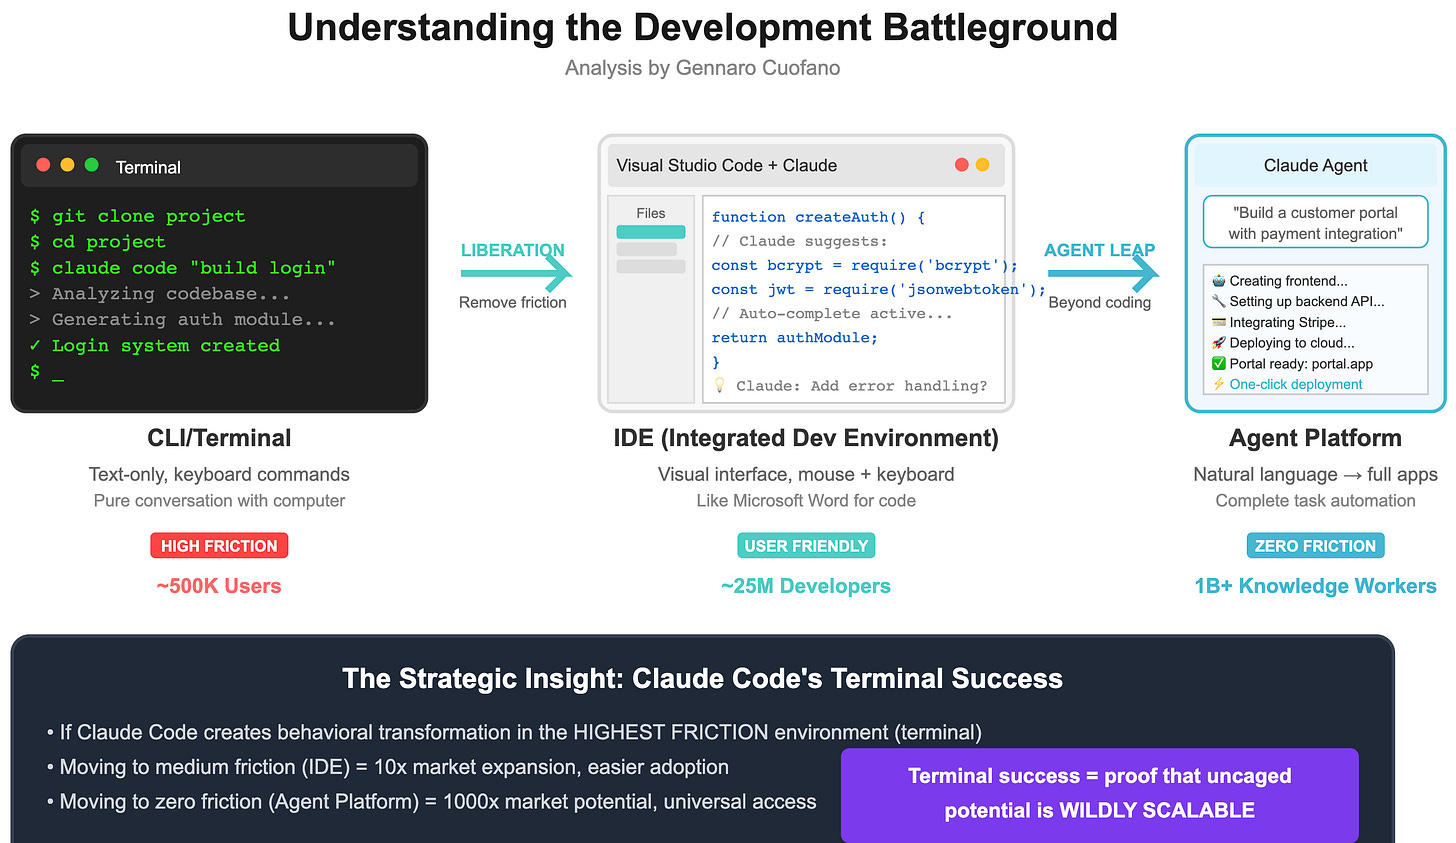Click 'Beyond coding' under AGENT LEAP
This screenshot has height=843, width=1456.
coord(1100,302)
